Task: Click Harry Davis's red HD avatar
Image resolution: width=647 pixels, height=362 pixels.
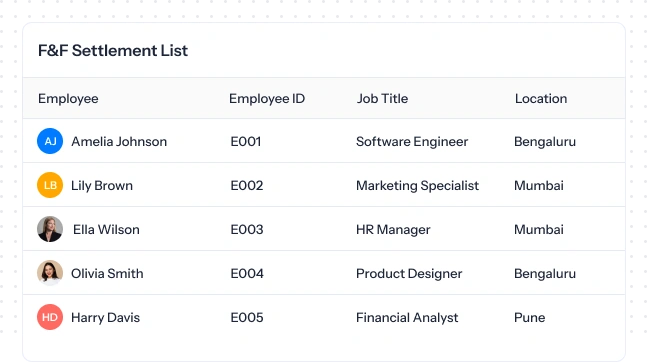Action: tap(50, 317)
